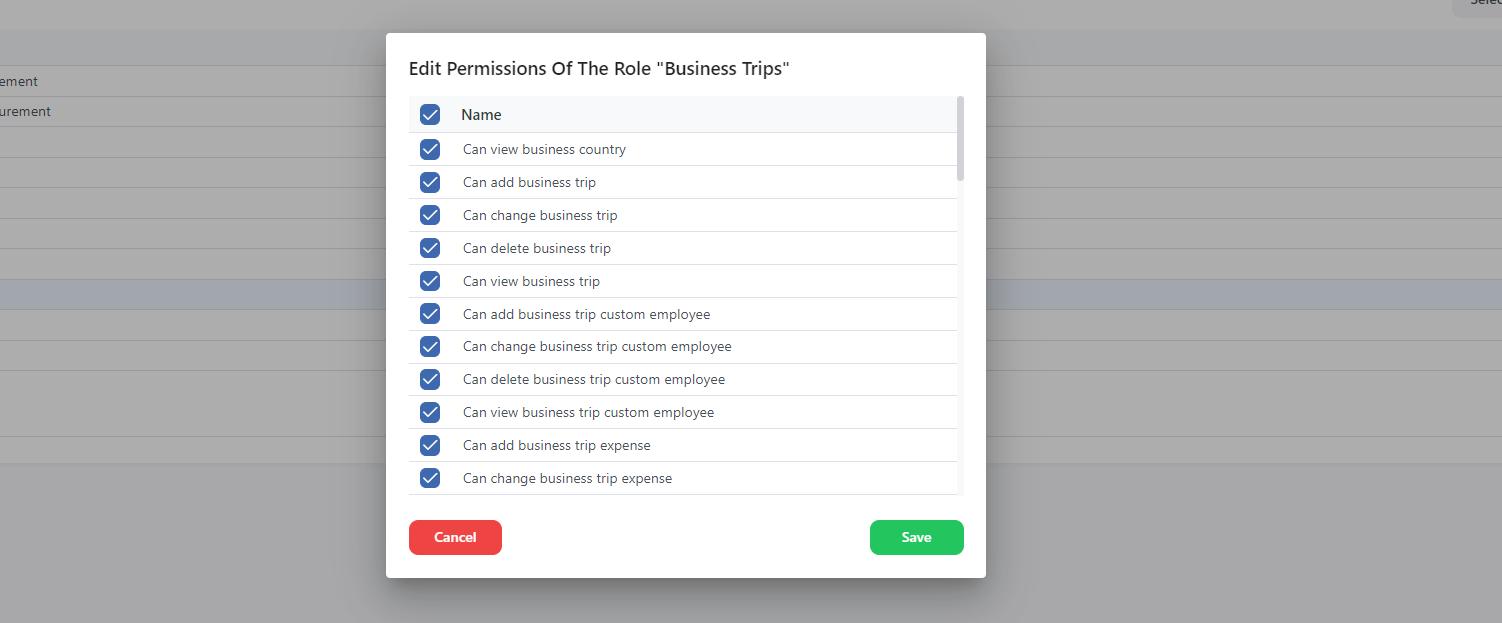The height and width of the screenshot is (623, 1502).
Task: Toggle "Can view business trip custom employee"
Action: point(430,412)
